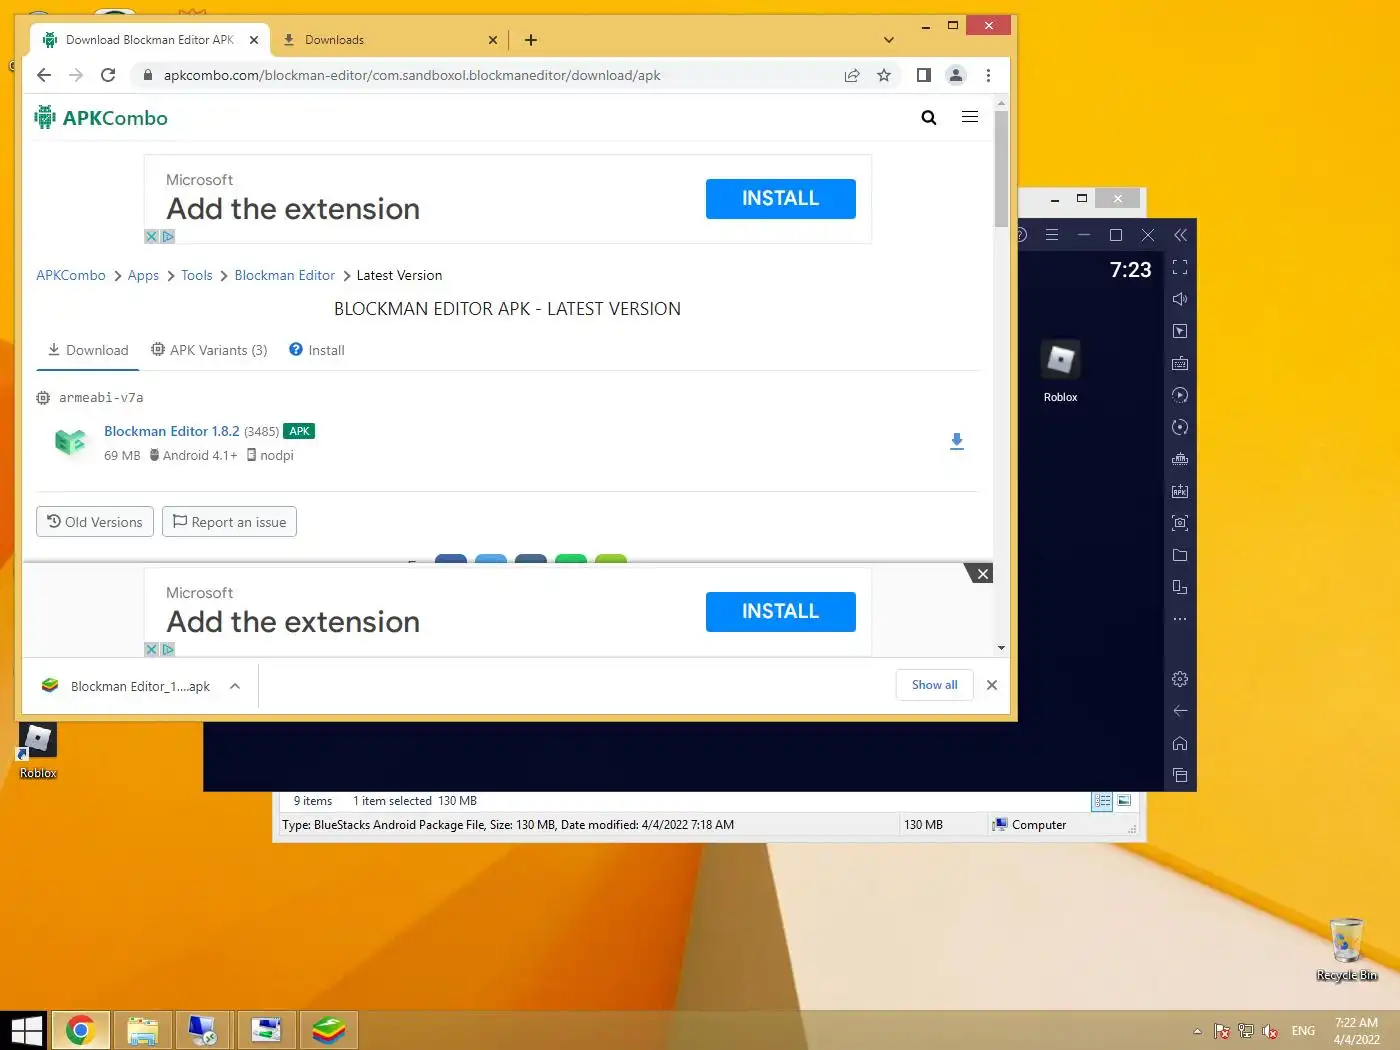Viewport: 1400px width, 1050px height.
Task: Click BlueStacks back arrow
Action: pos(1180,711)
